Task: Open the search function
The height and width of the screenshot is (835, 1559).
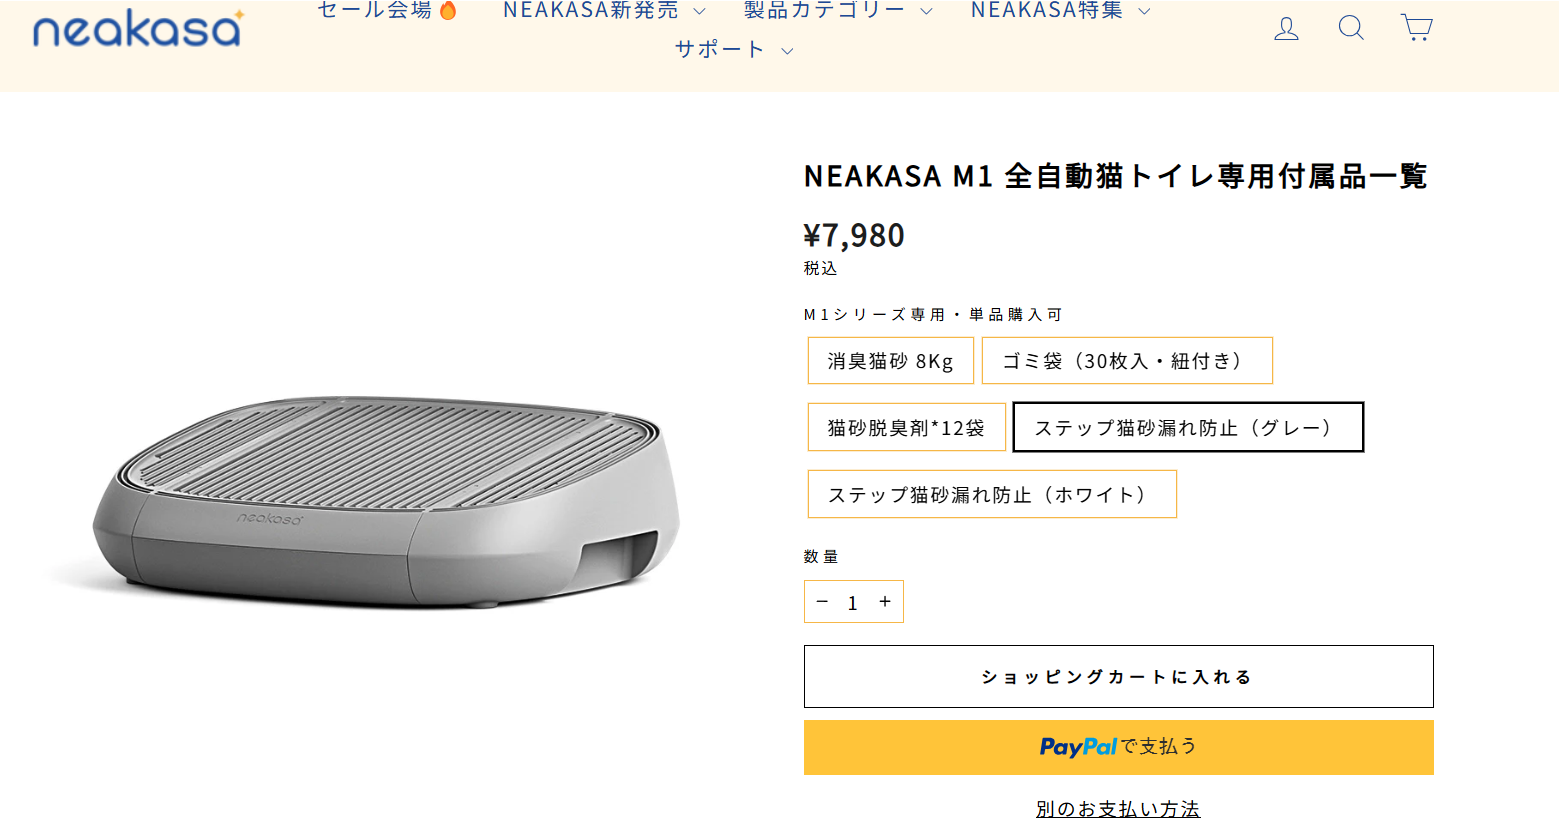Action: (x=1350, y=28)
